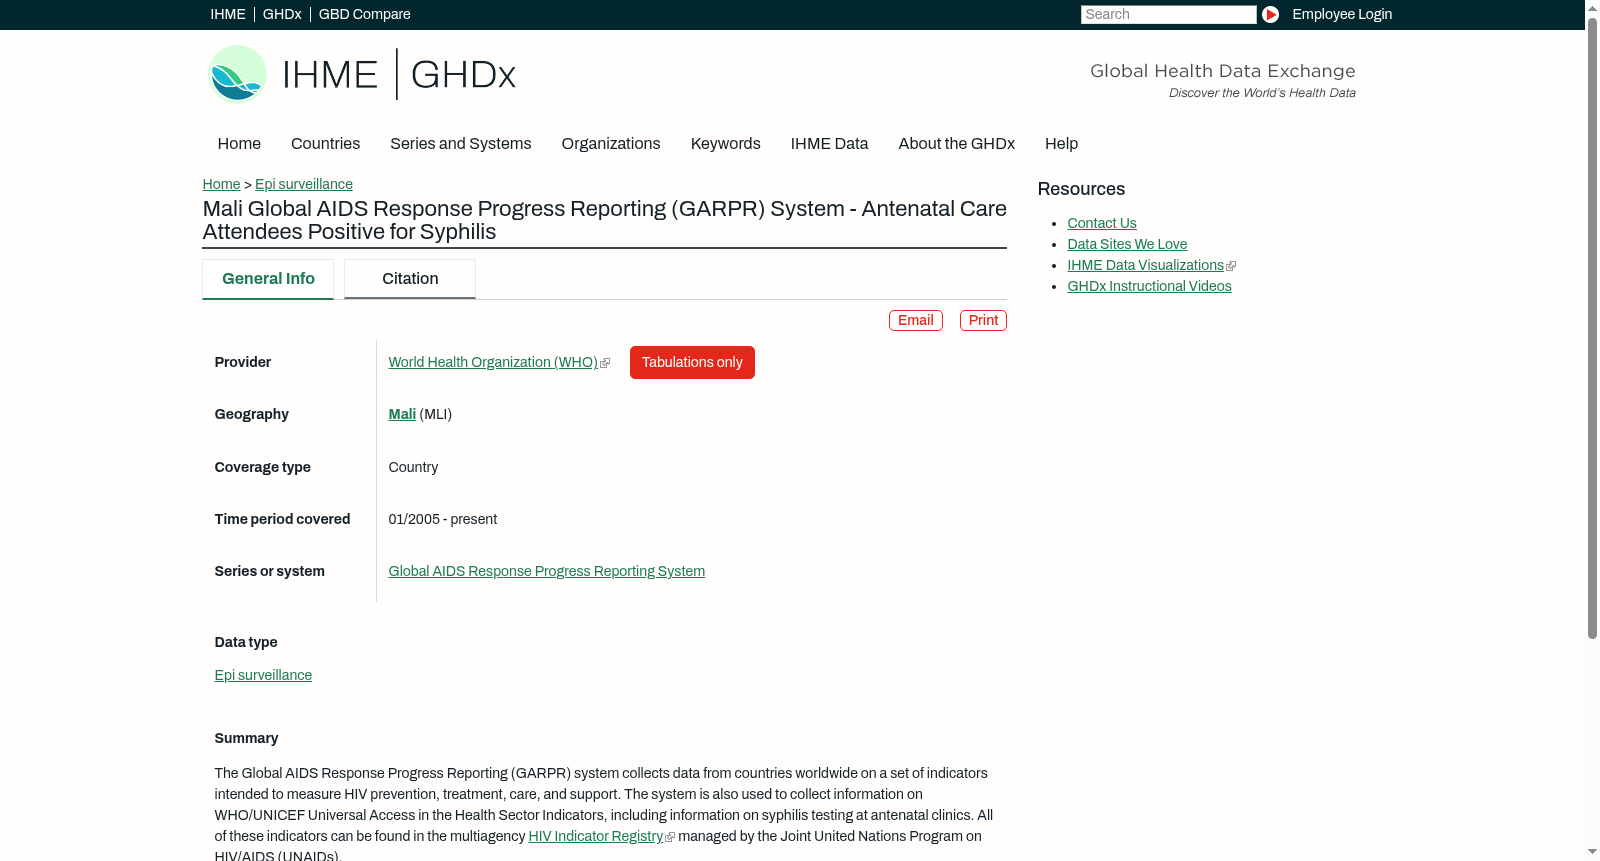The width and height of the screenshot is (1600, 861).
Task: Select the General Info tab
Action: click(x=268, y=279)
